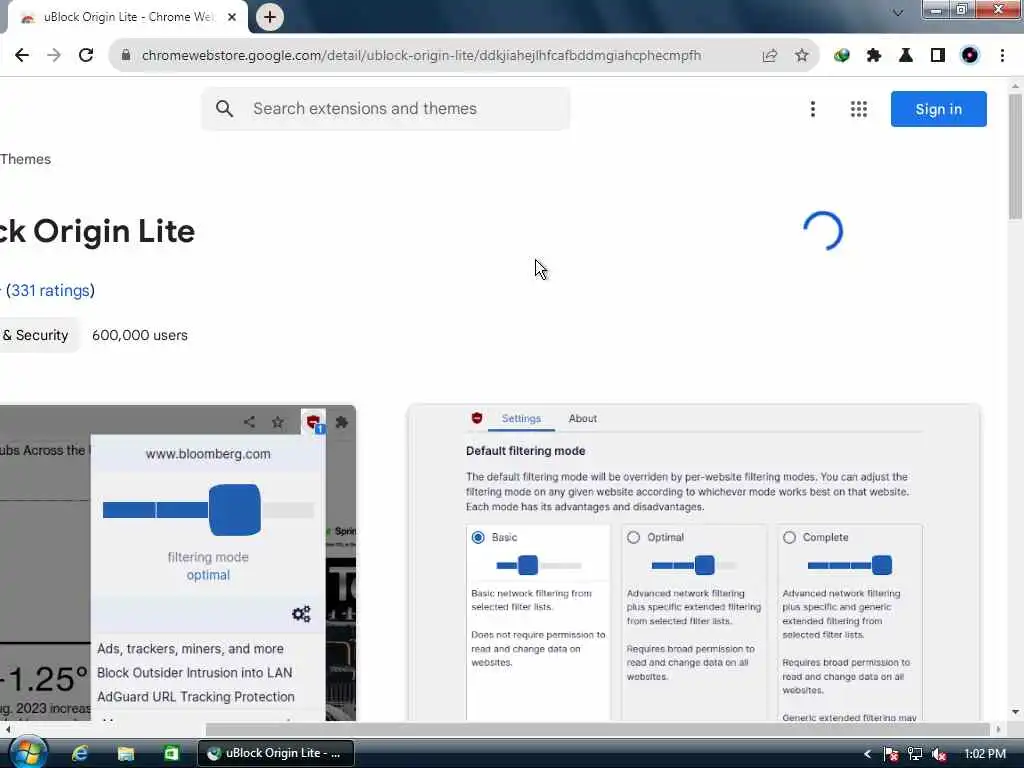This screenshot has width=1024, height=768.
Task: Go back with the browser back arrow
Action: click(x=22, y=56)
